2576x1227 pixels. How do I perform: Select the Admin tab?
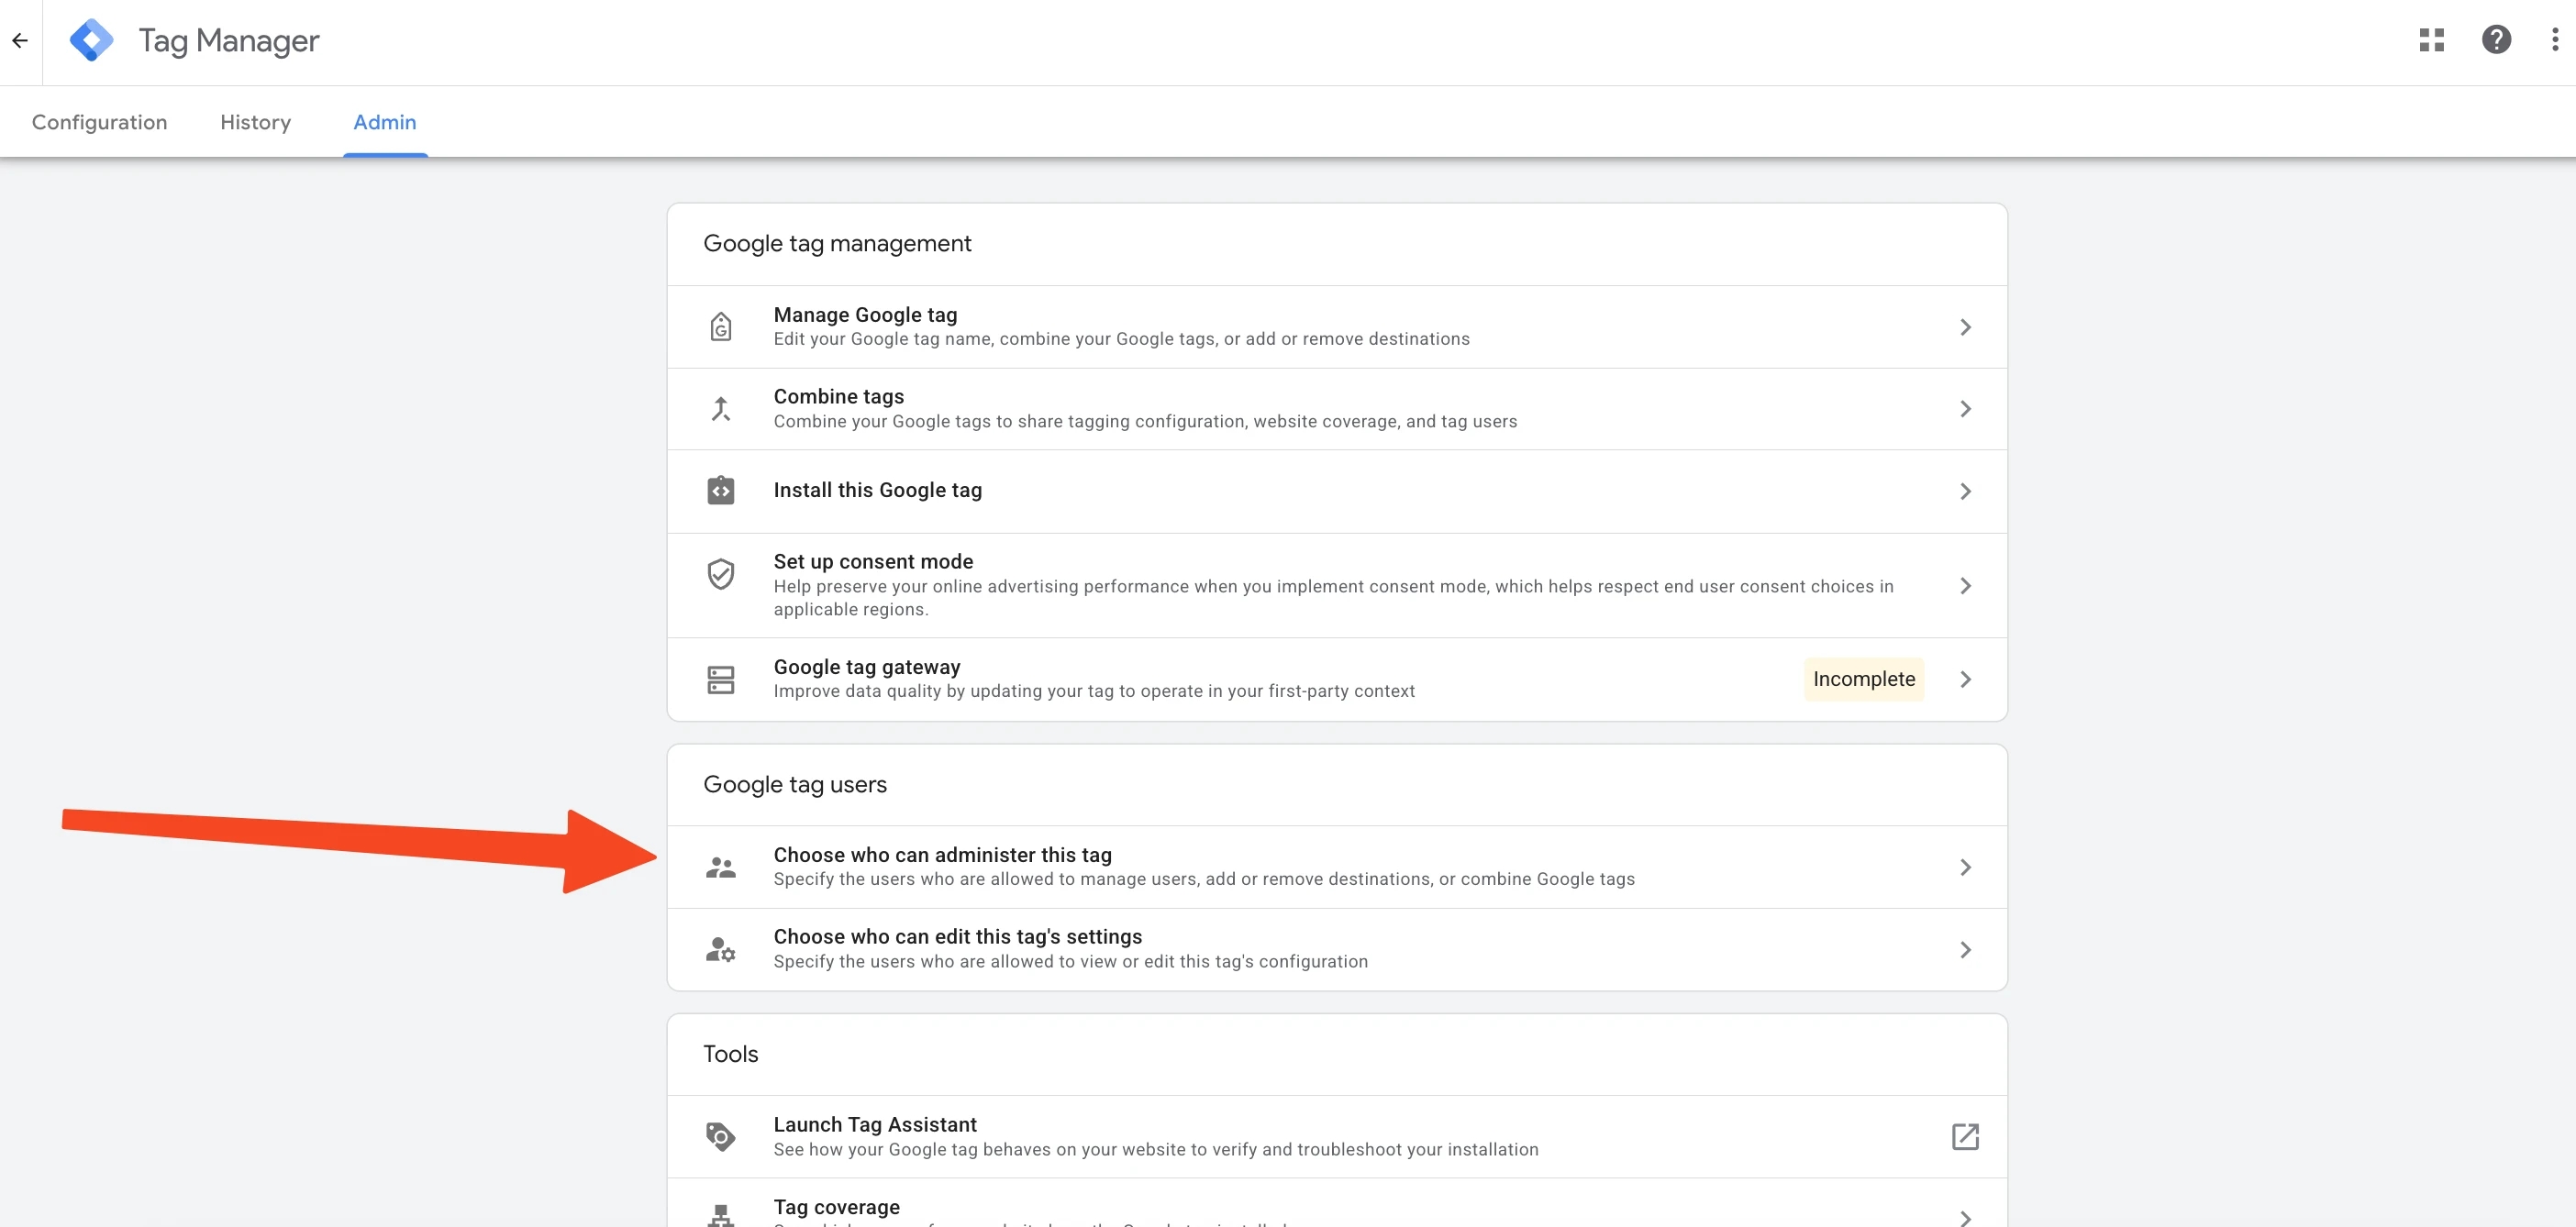[x=385, y=122]
